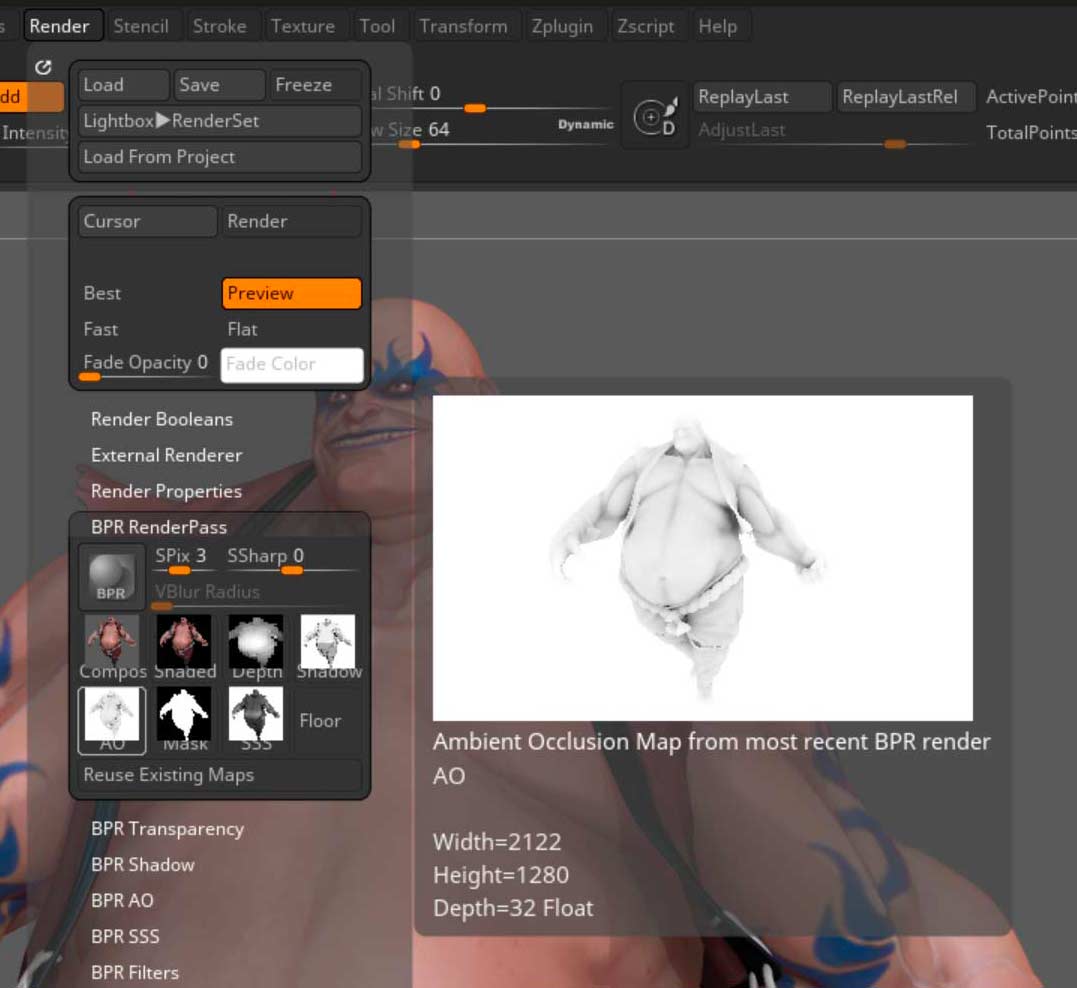Click Load From Project
Image resolution: width=1077 pixels, height=988 pixels.
220,157
